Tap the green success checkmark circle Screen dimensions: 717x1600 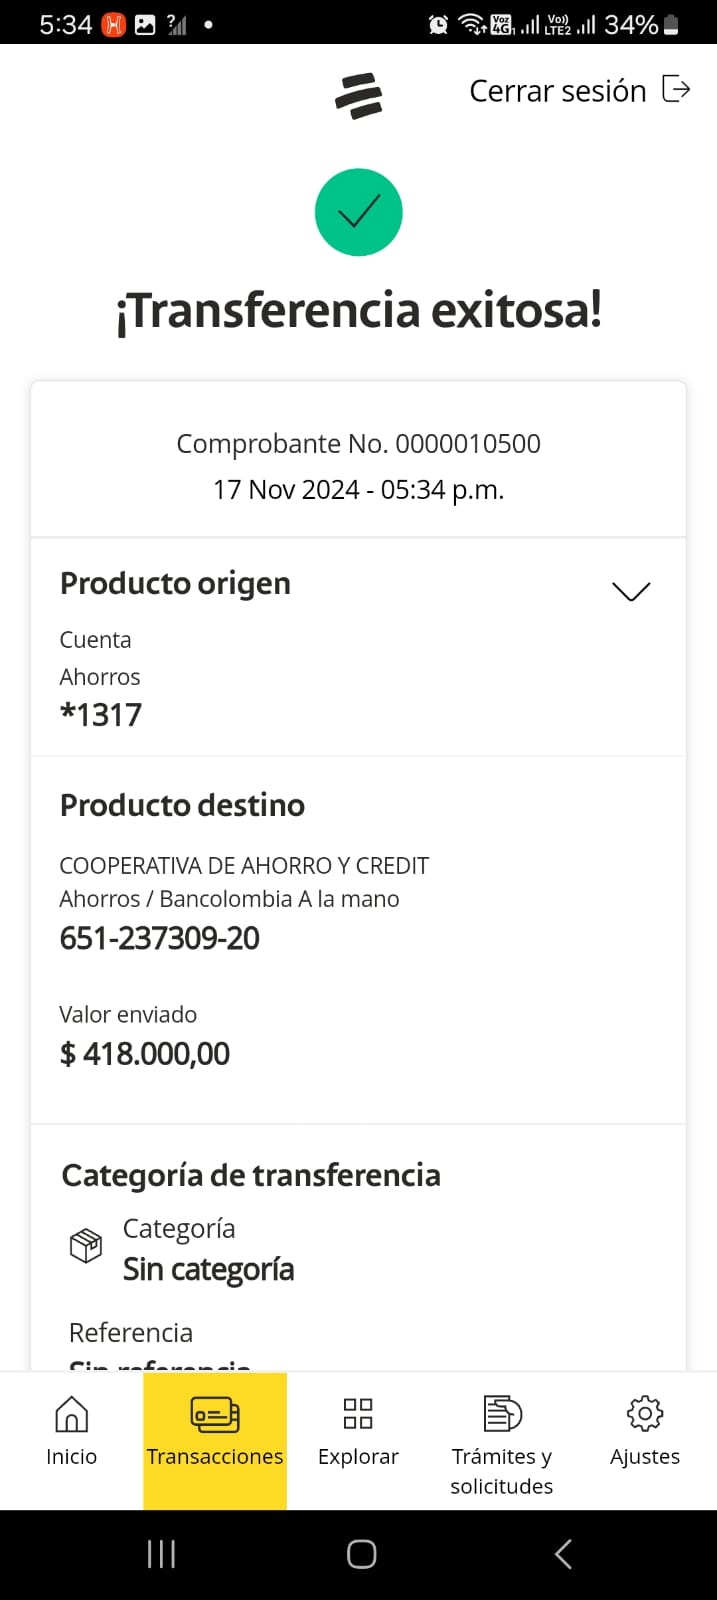pyautogui.click(x=358, y=213)
